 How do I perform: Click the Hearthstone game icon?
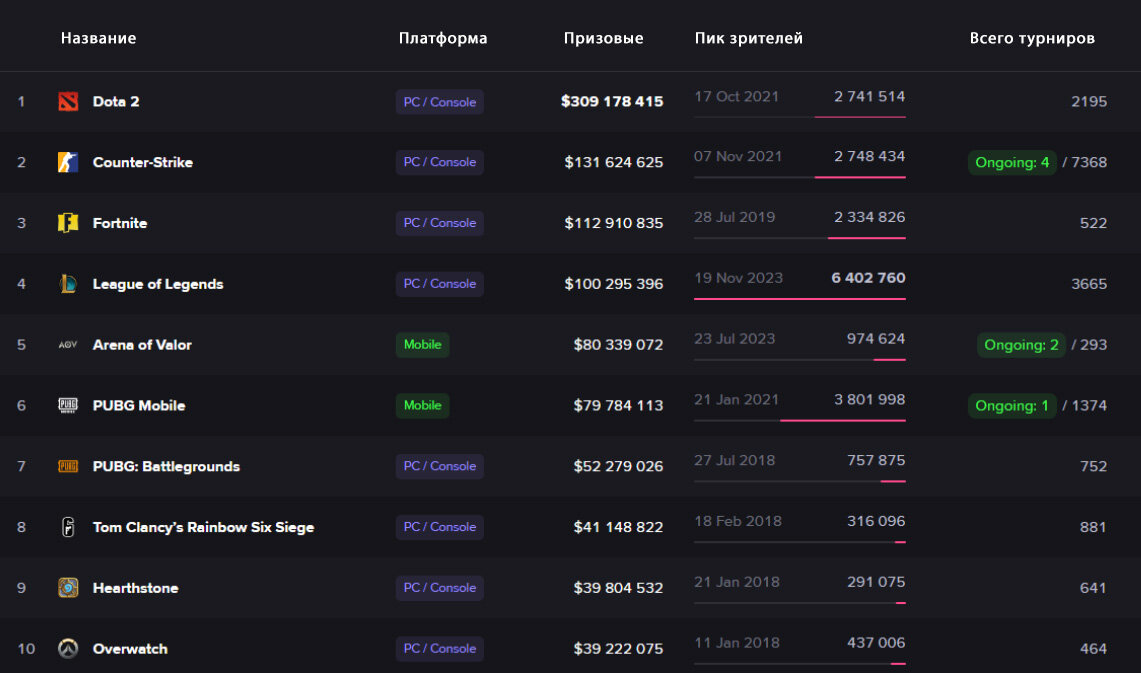pyautogui.click(x=68, y=588)
